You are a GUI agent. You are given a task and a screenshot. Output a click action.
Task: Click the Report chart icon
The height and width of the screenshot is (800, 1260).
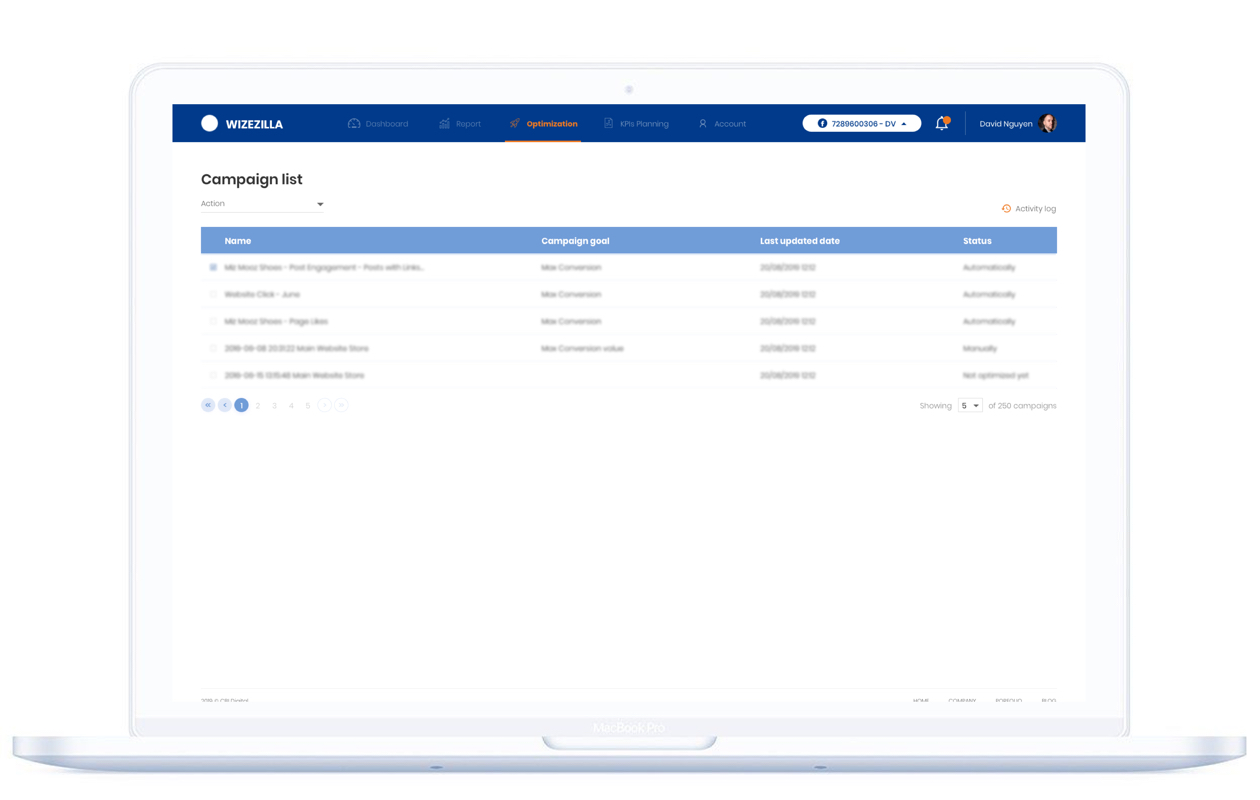point(445,124)
